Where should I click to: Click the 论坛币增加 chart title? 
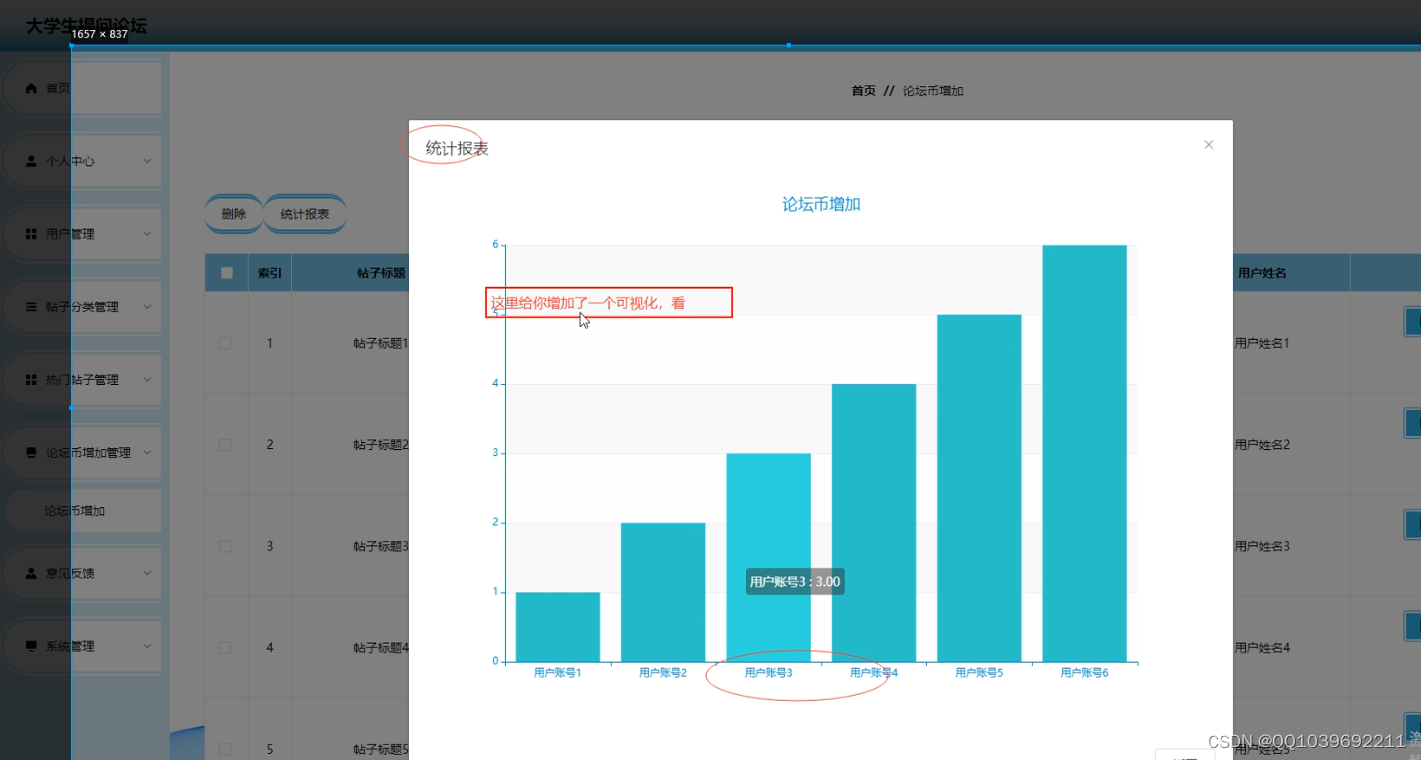[x=821, y=204]
